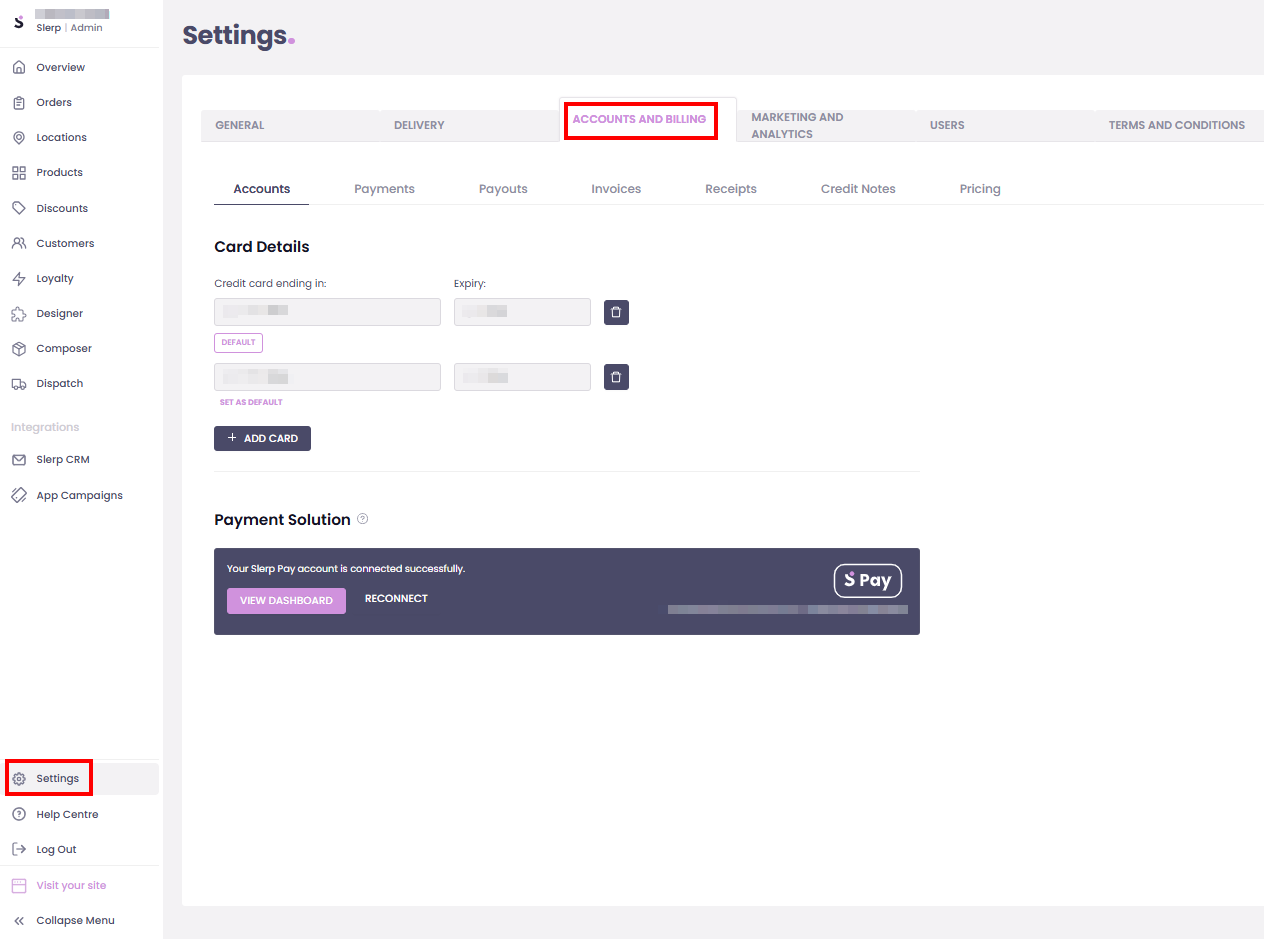Viewport: 1264px width, 939px height.
Task: Open help icon next to Payment Solution
Action: click(363, 519)
